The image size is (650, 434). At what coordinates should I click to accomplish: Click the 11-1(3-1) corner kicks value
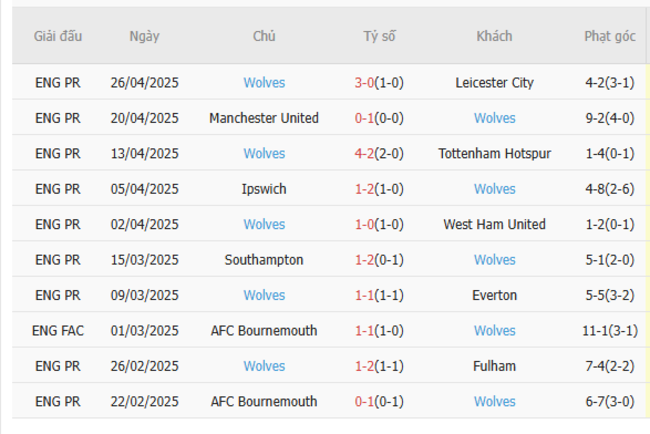pyautogui.click(x=610, y=331)
